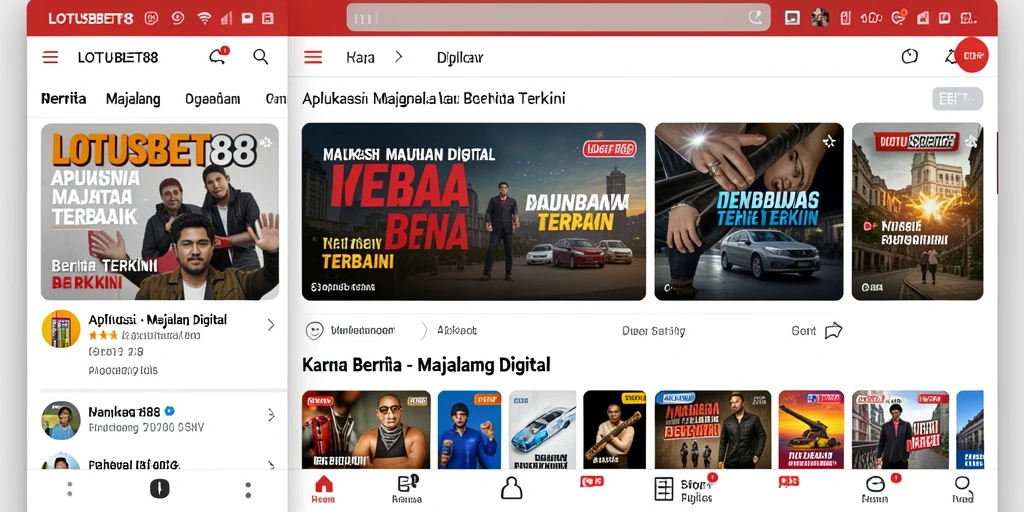Click the Diplicar breadcrumb item
The image size is (1024, 512).
pos(460,57)
